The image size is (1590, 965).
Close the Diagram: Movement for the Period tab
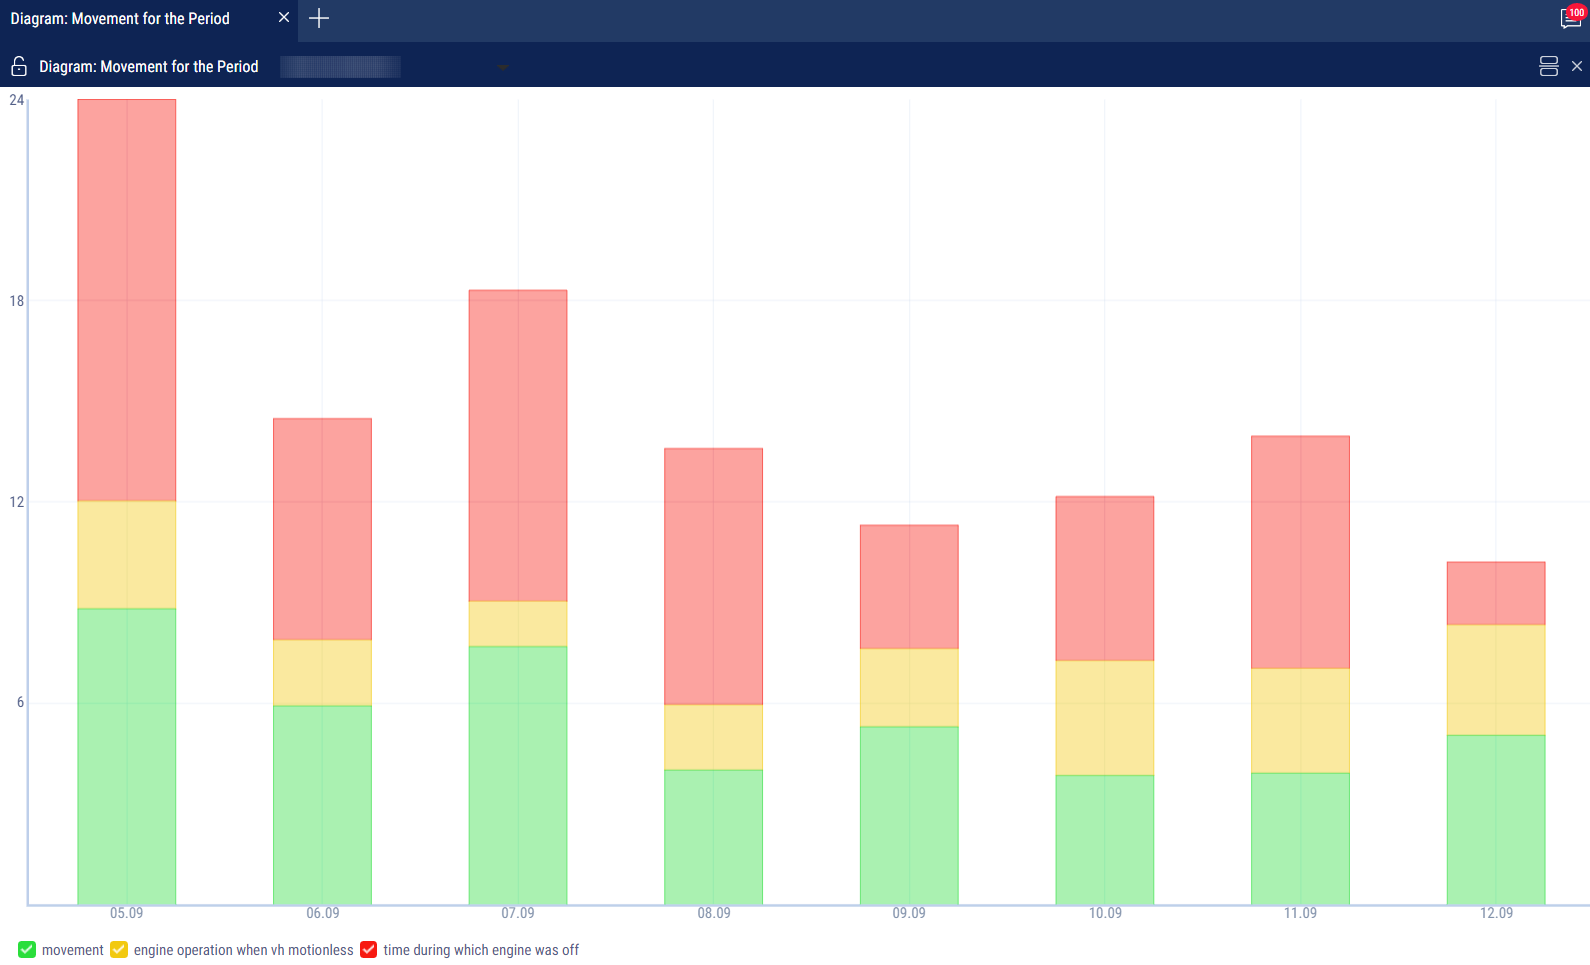pos(284,17)
